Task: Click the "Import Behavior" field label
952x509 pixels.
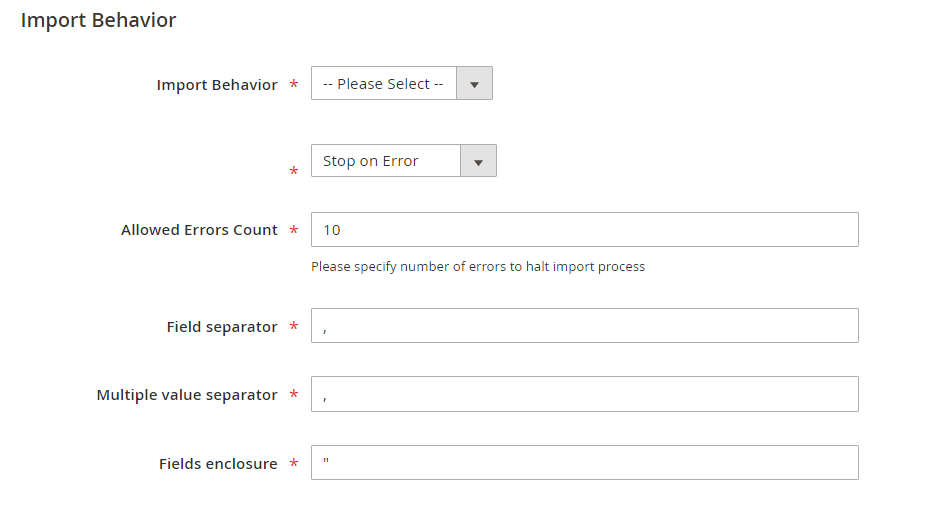Action: (x=217, y=84)
